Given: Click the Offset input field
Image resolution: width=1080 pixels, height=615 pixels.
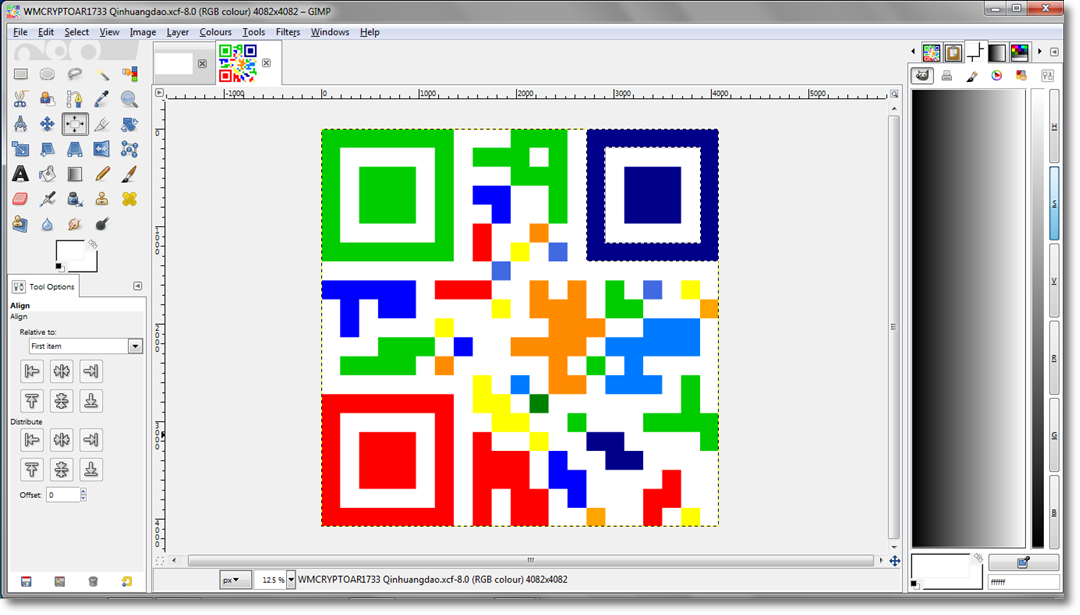Looking at the screenshot, I should pos(63,494).
